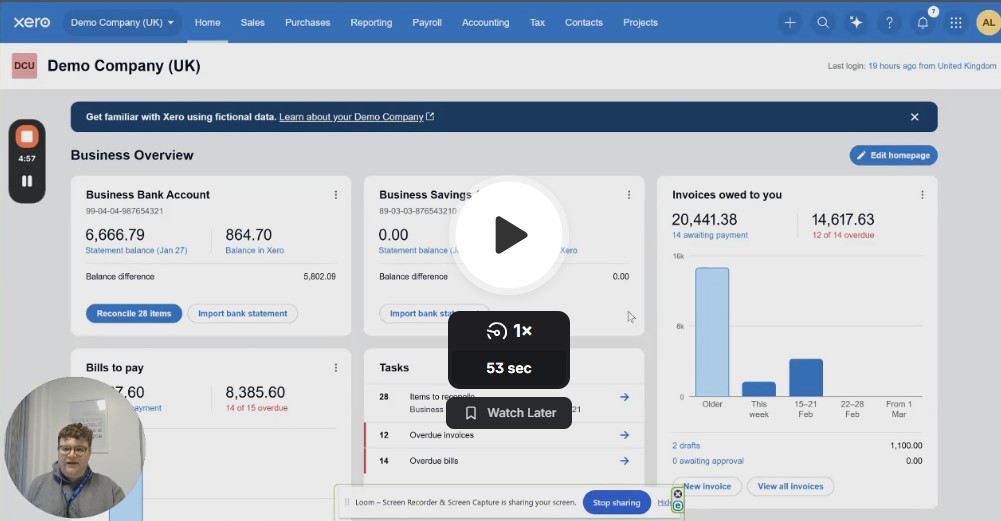Open Learn about your Demo Company link
The width and height of the screenshot is (1001, 521).
[351, 117]
